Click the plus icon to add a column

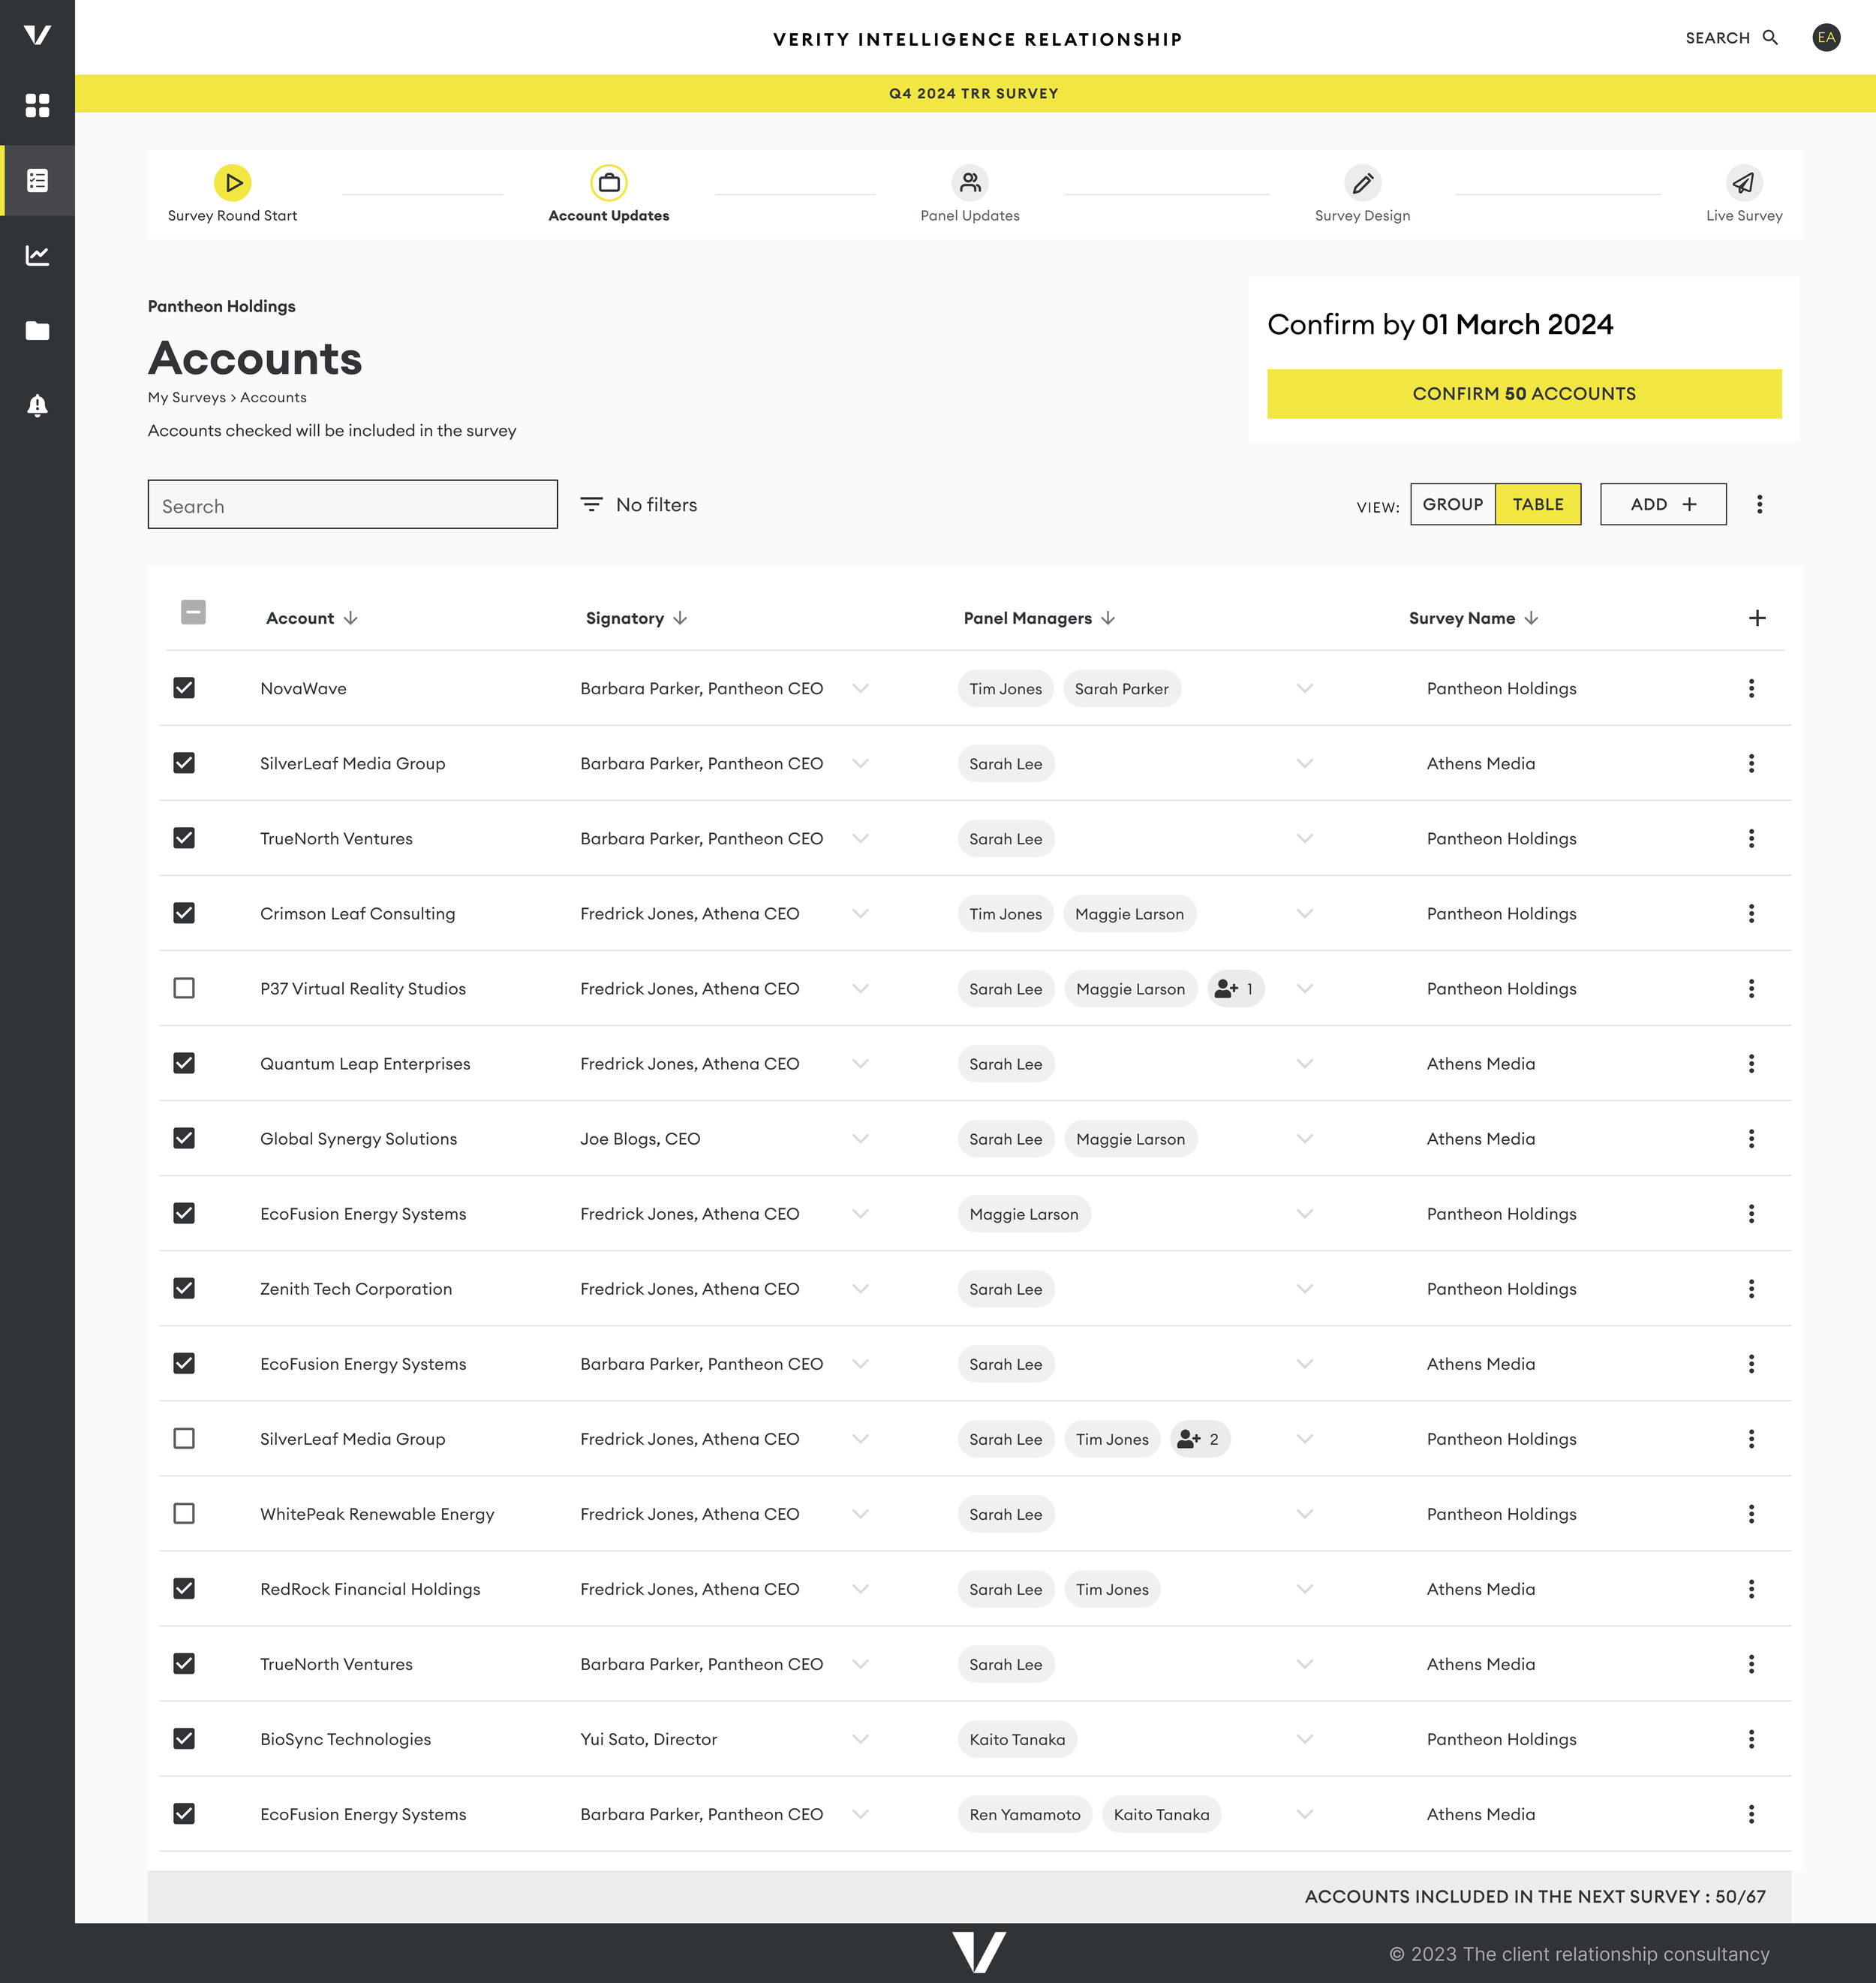coord(1756,618)
